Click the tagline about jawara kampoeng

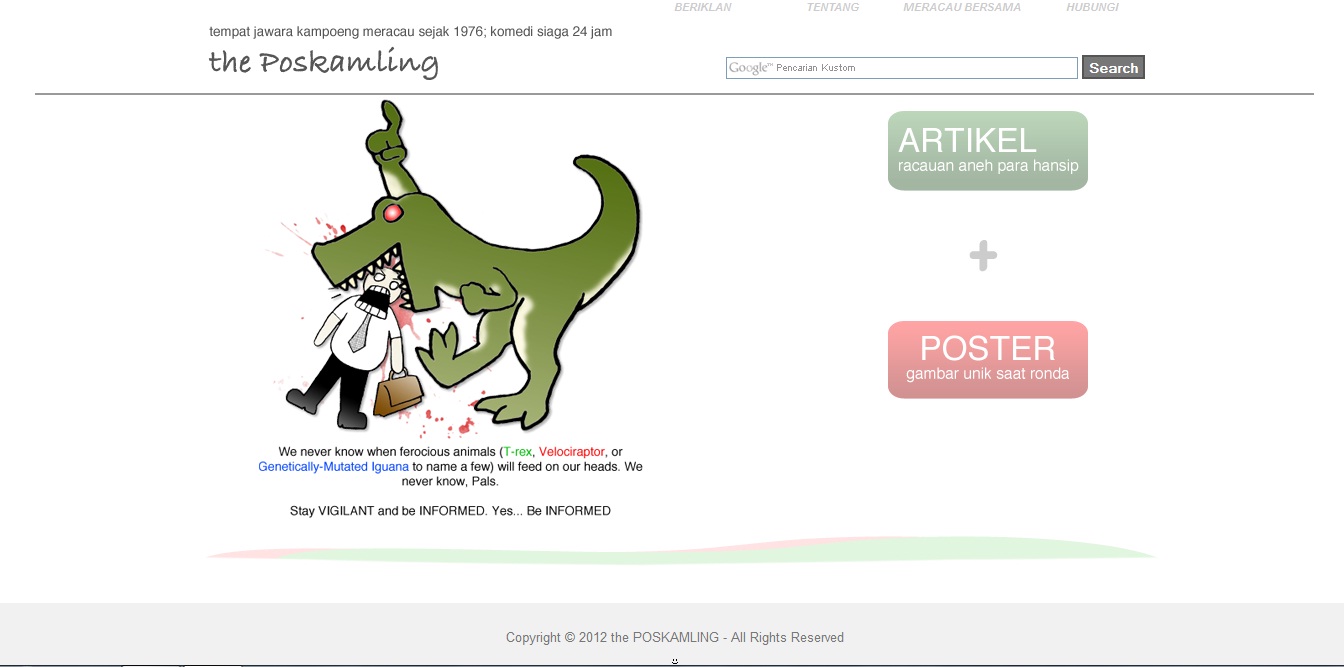[410, 32]
